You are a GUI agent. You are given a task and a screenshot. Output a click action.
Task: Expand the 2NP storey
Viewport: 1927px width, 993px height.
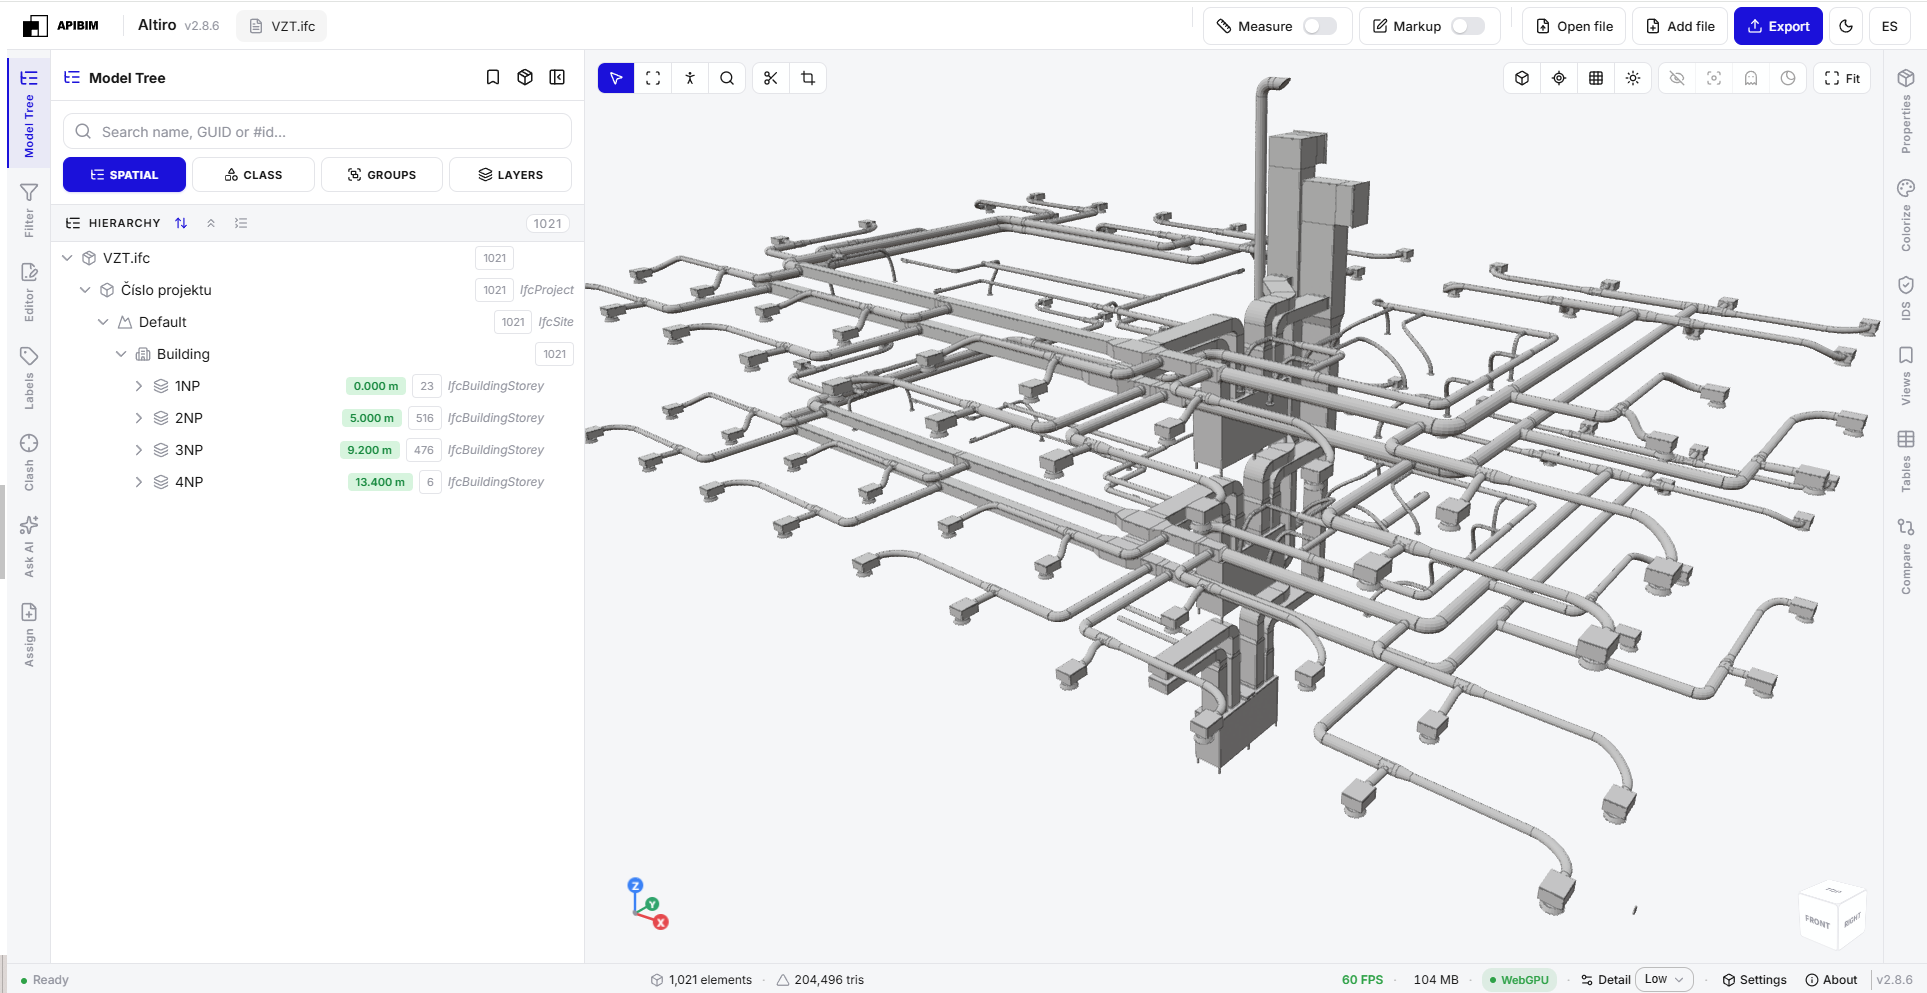[139, 418]
